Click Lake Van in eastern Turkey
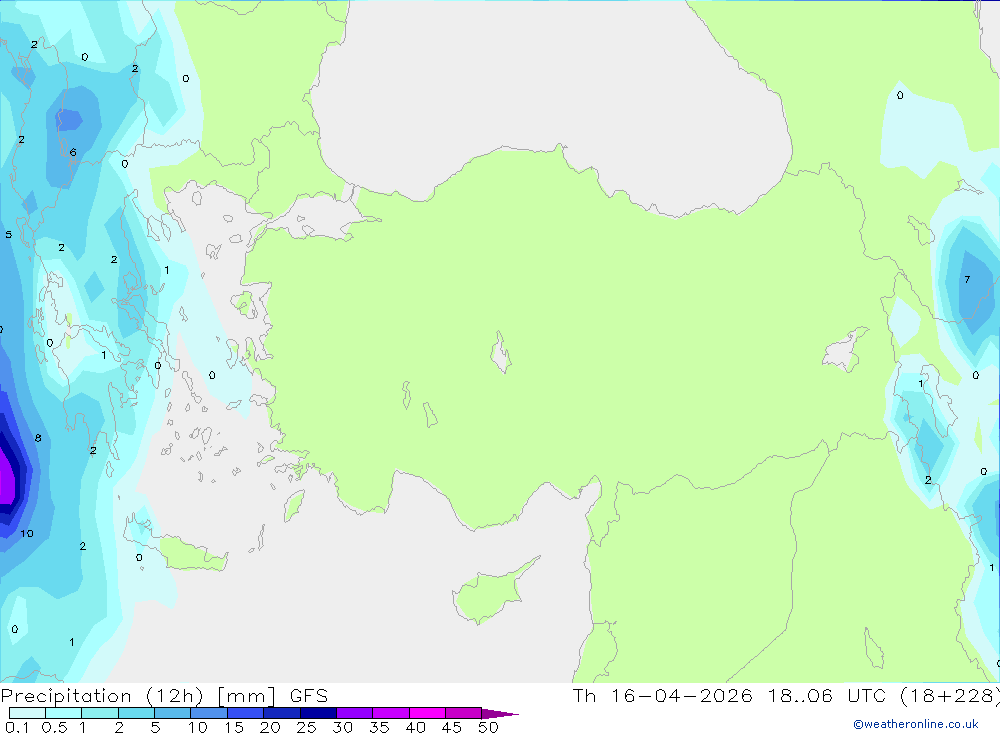The height and width of the screenshot is (733, 1000). click(843, 352)
